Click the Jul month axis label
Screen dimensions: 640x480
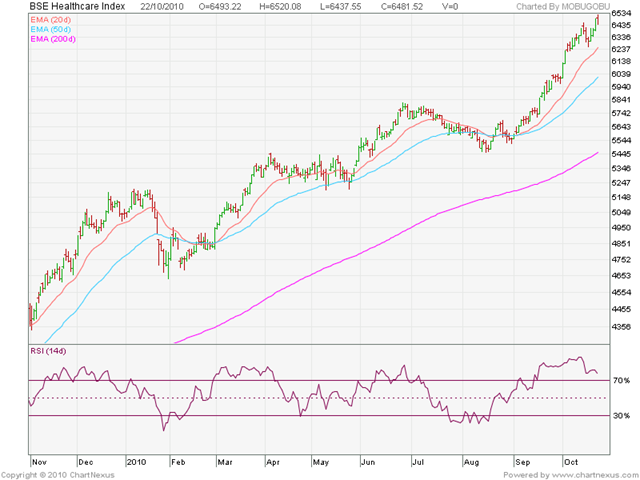(418, 462)
